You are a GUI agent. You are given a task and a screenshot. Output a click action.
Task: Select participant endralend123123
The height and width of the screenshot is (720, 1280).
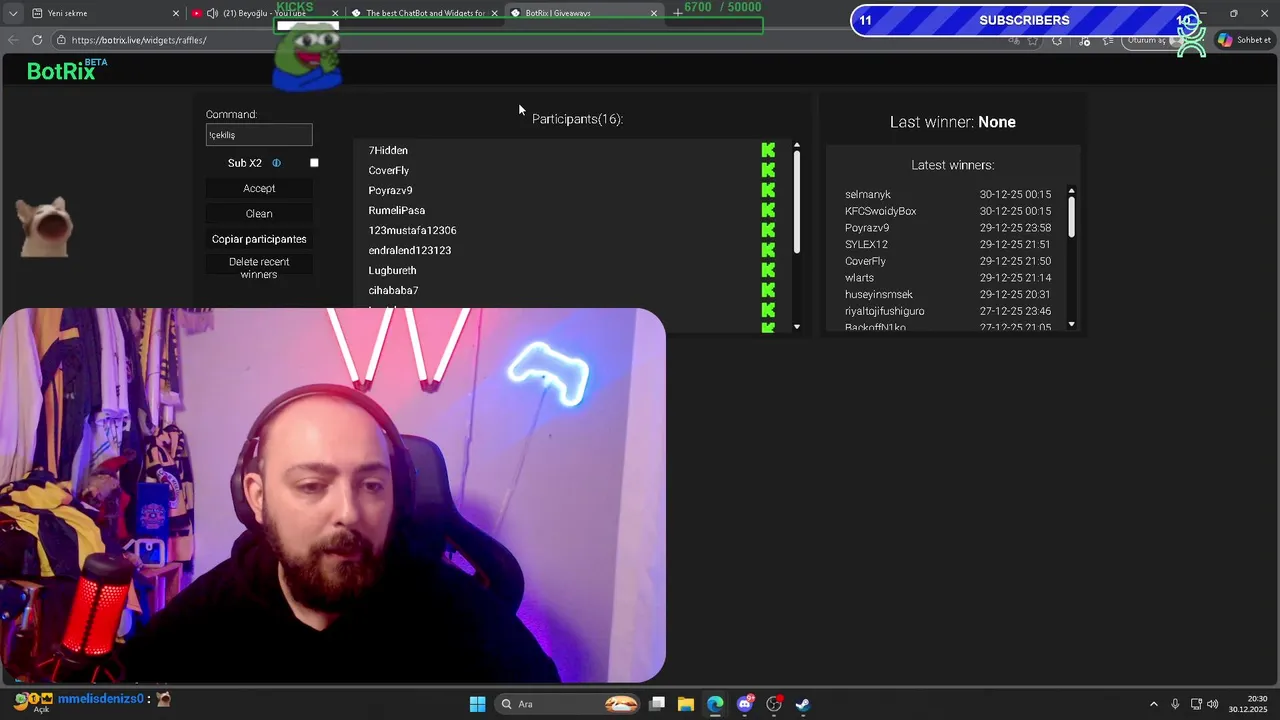tap(410, 250)
